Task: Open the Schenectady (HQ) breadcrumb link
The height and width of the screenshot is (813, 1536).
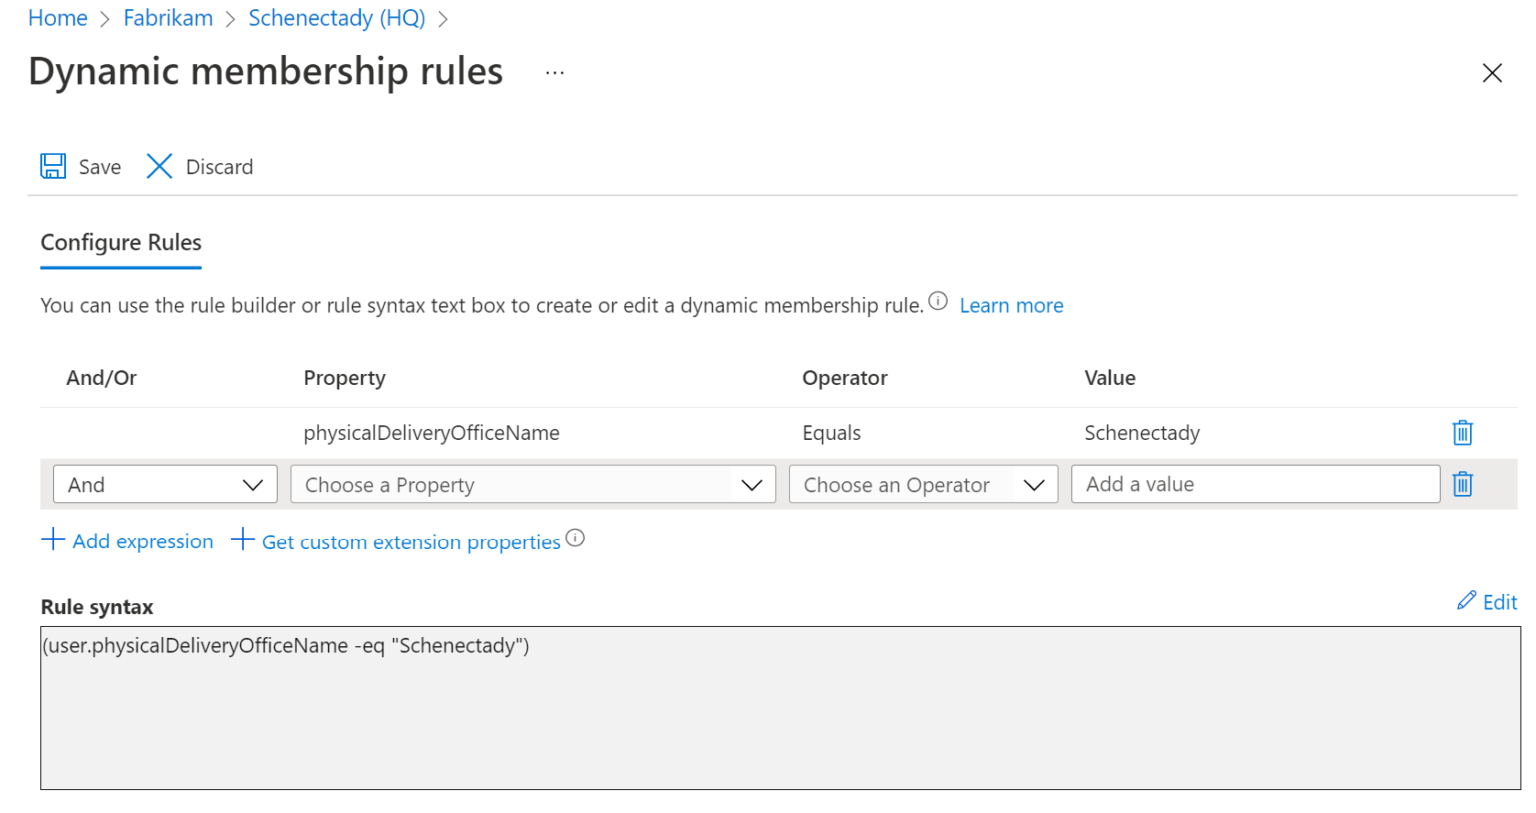Action: 336,18
